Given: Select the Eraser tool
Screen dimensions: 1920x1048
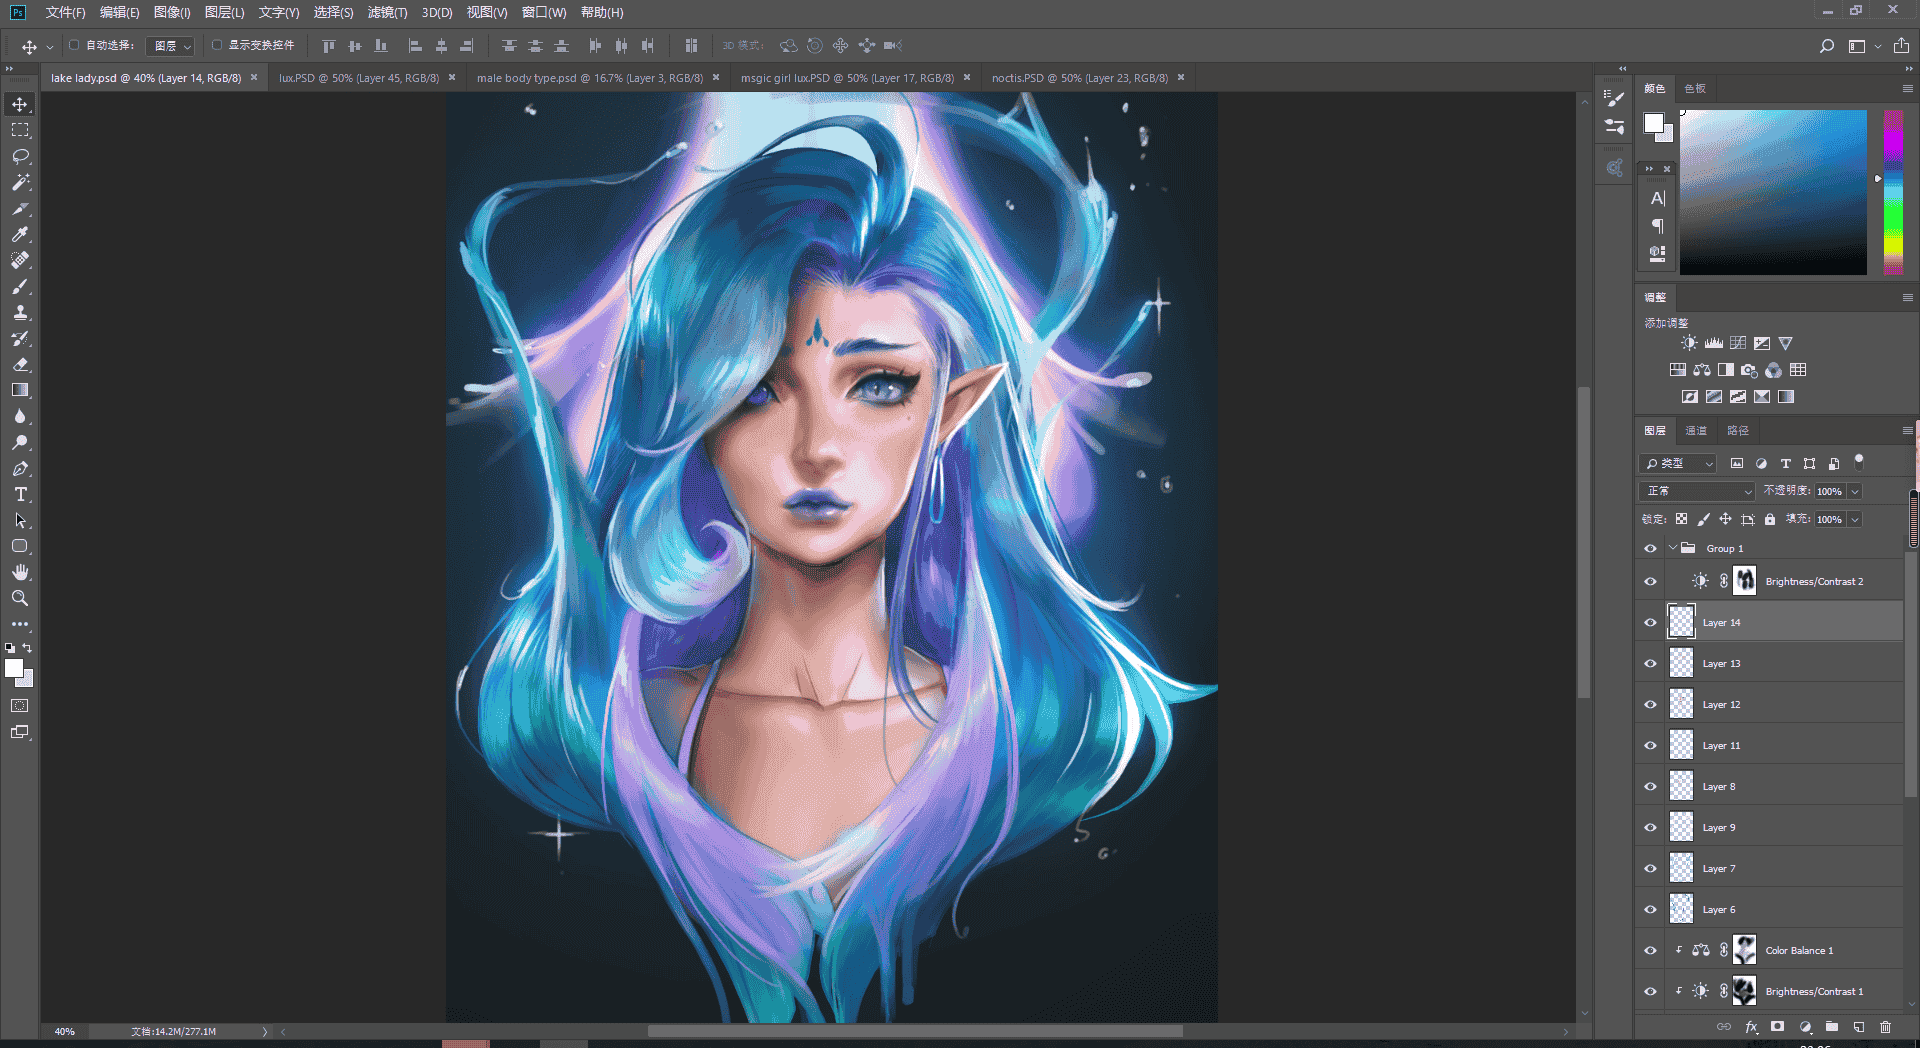Looking at the screenshot, I should pos(20,364).
